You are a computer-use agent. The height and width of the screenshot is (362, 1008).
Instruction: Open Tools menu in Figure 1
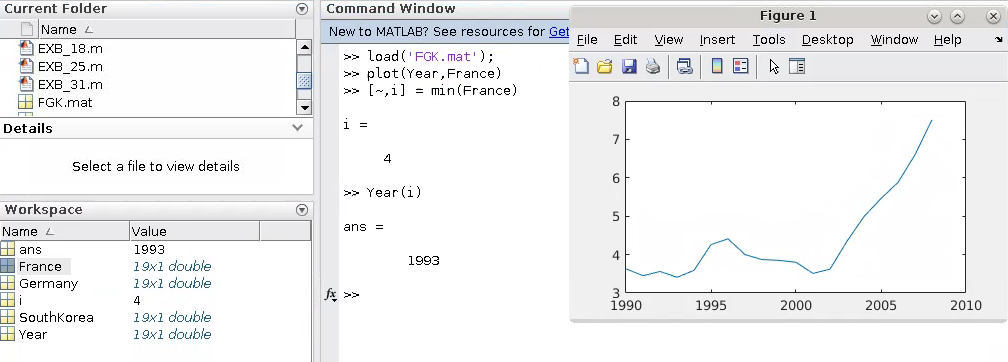click(769, 40)
